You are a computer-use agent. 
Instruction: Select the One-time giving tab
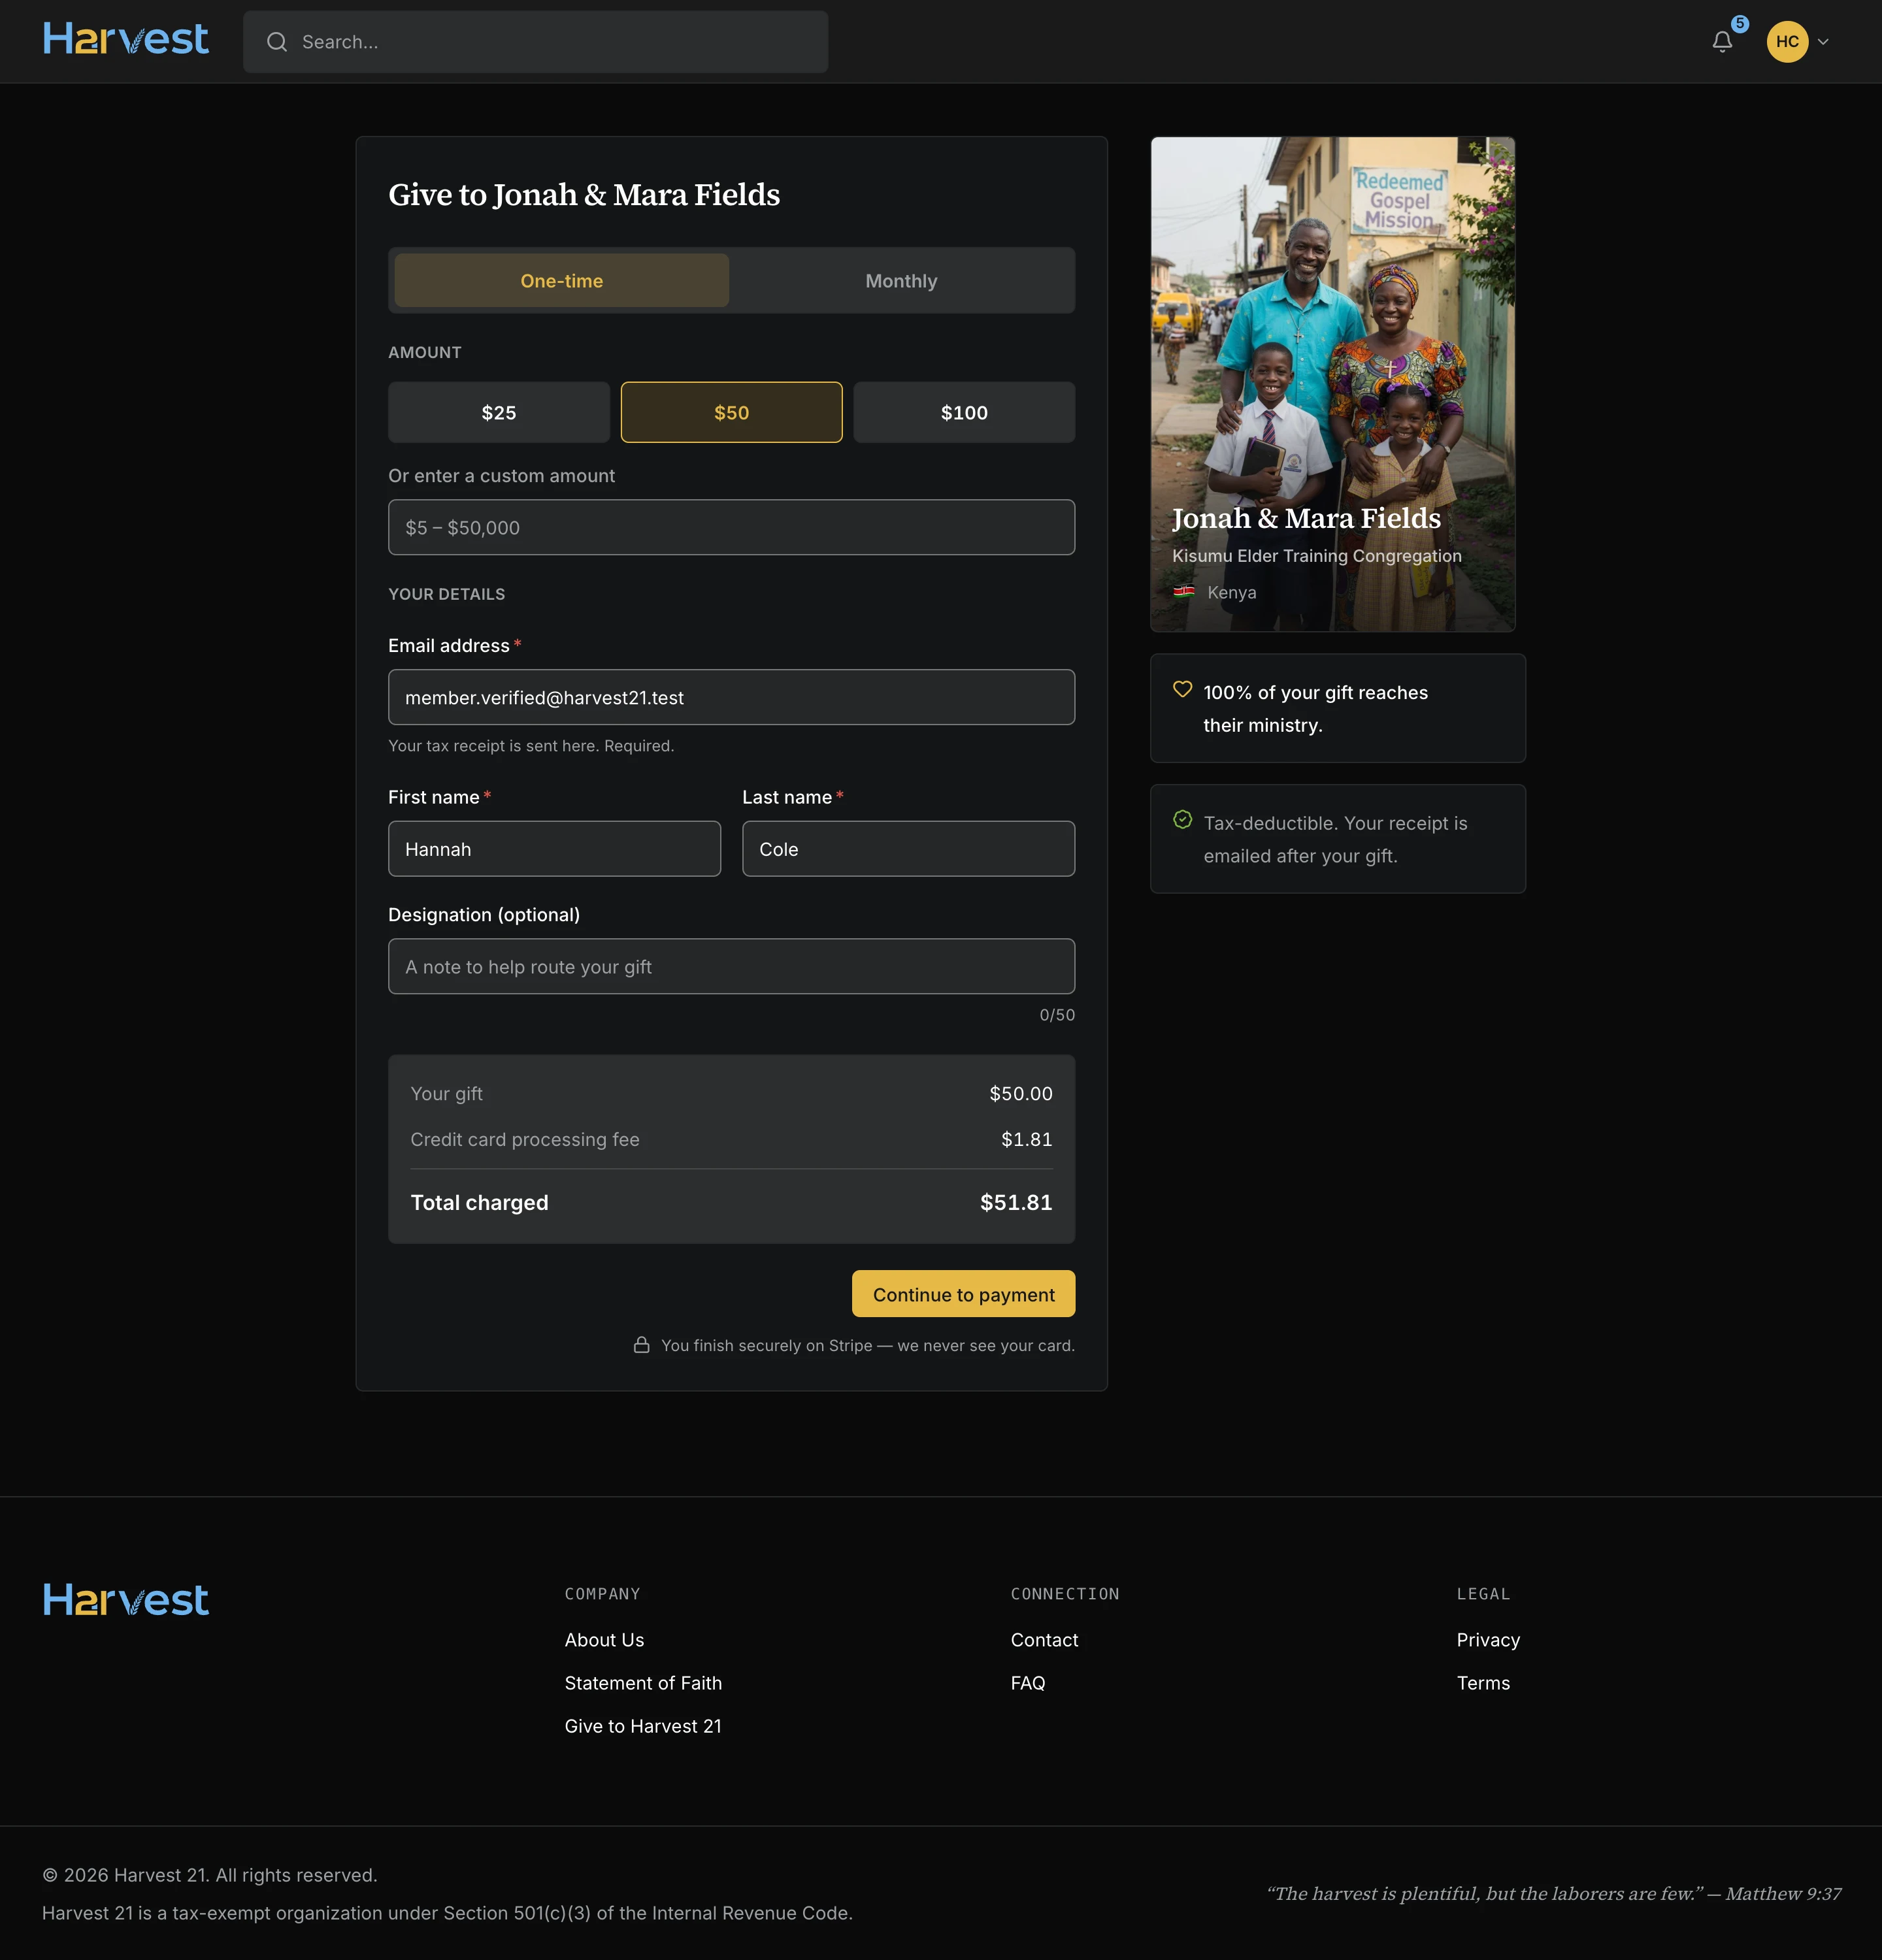[562, 281]
